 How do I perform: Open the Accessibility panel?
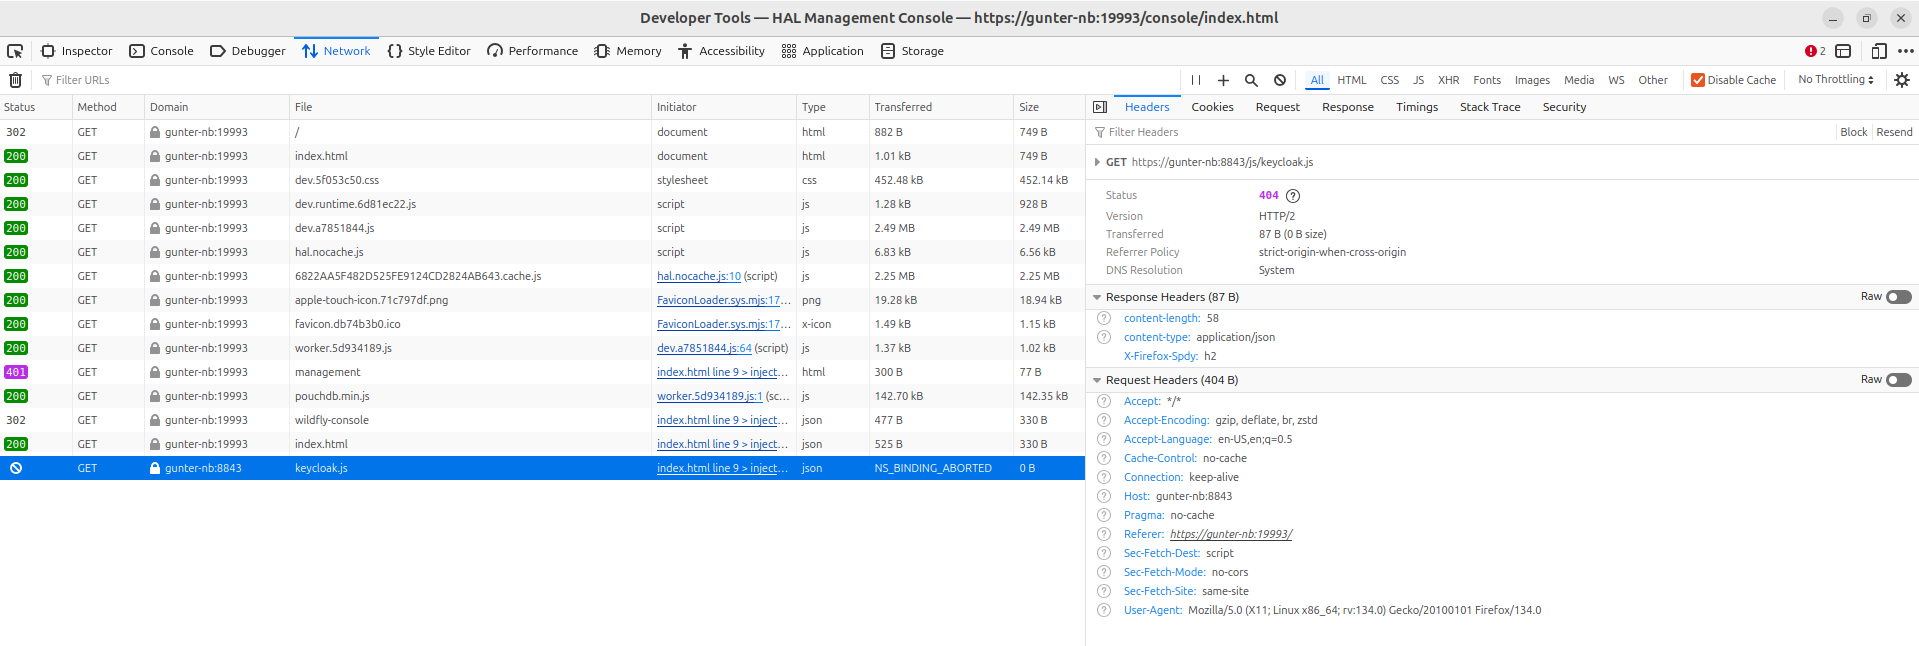click(721, 51)
